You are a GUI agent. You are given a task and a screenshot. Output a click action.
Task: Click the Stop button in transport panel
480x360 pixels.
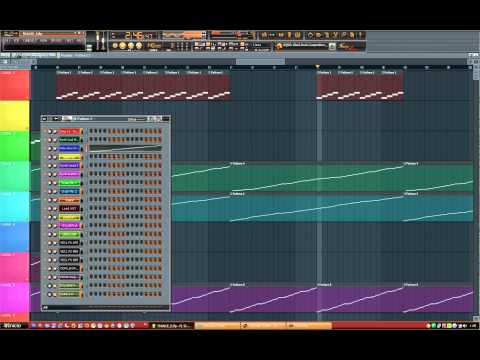point(131,46)
